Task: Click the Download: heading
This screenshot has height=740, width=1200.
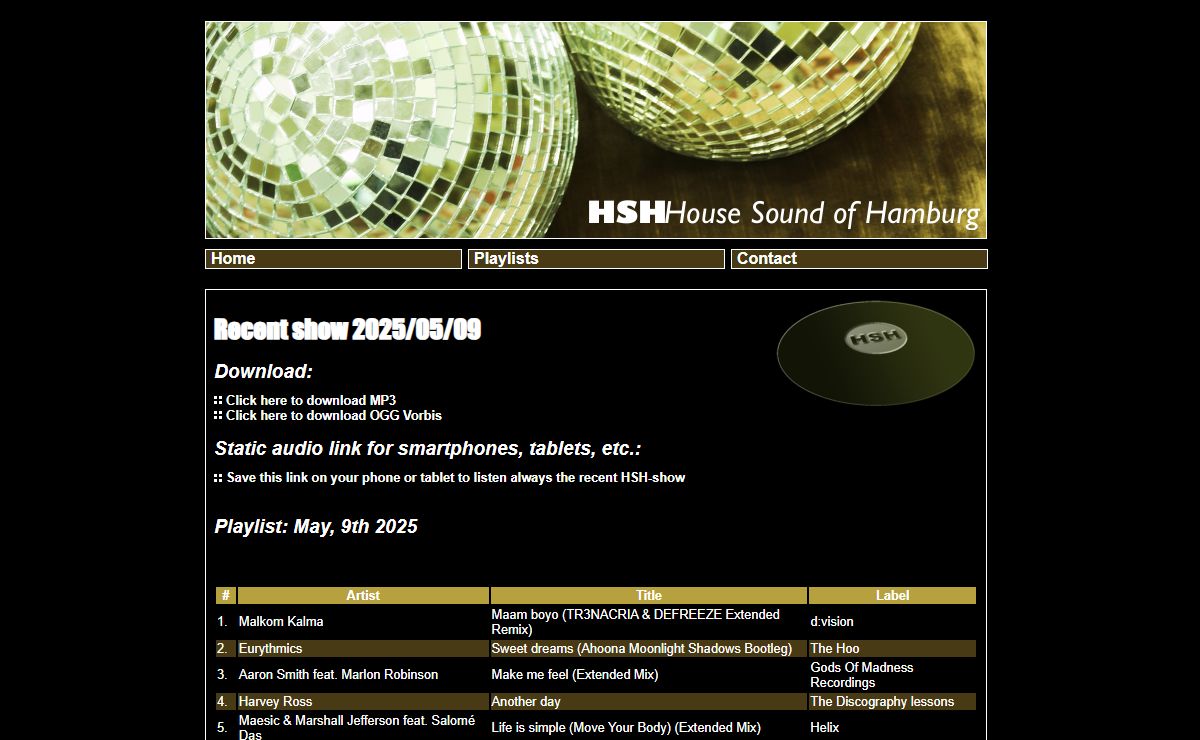Action: (x=263, y=372)
